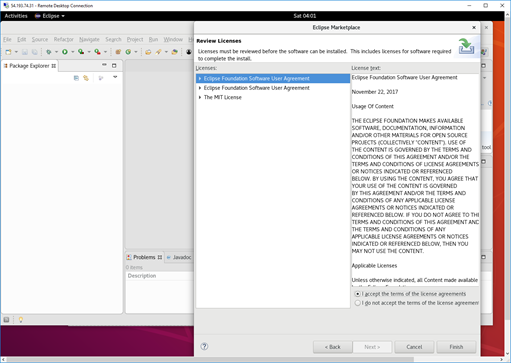
Task: Open the Source menu
Action: [x=40, y=39]
